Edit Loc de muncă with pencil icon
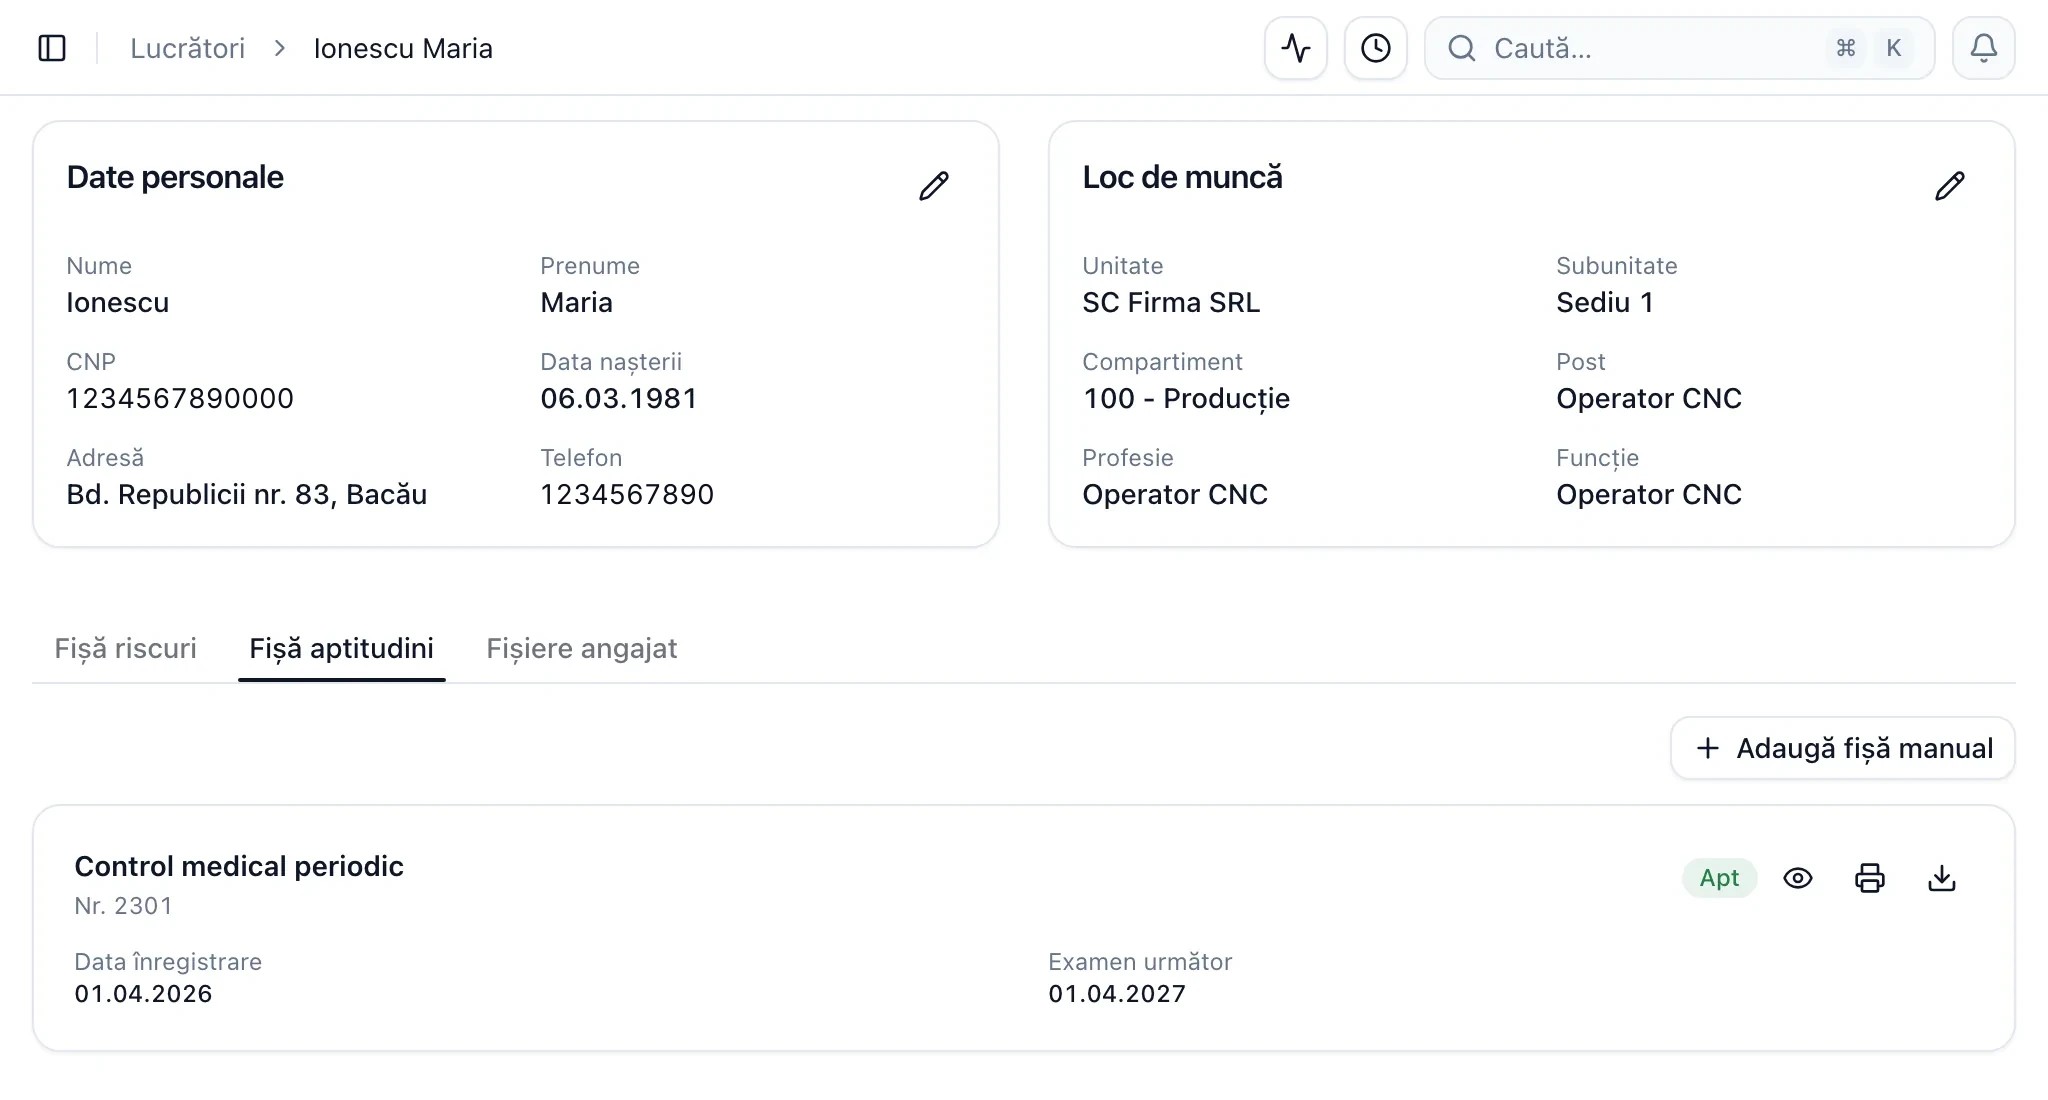2048x1100 pixels. point(1950,186)
